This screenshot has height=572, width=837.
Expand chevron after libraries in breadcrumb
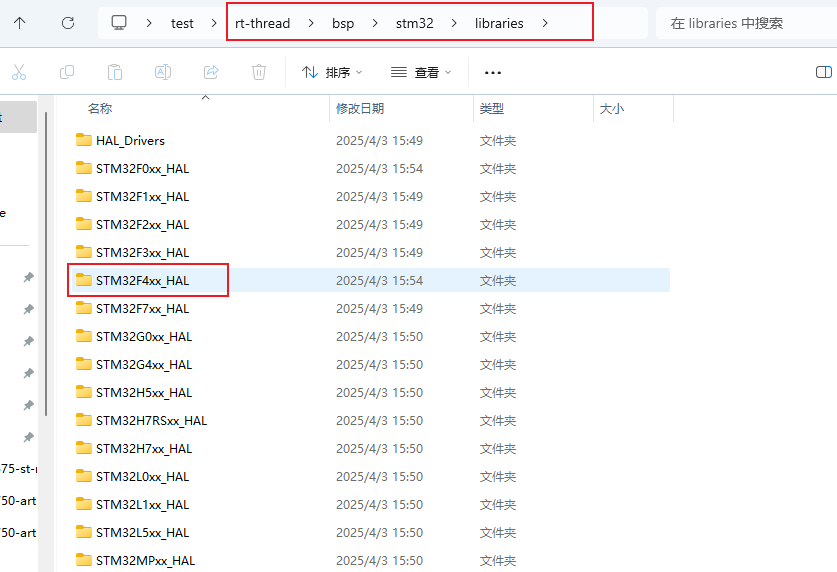point(544,23)
